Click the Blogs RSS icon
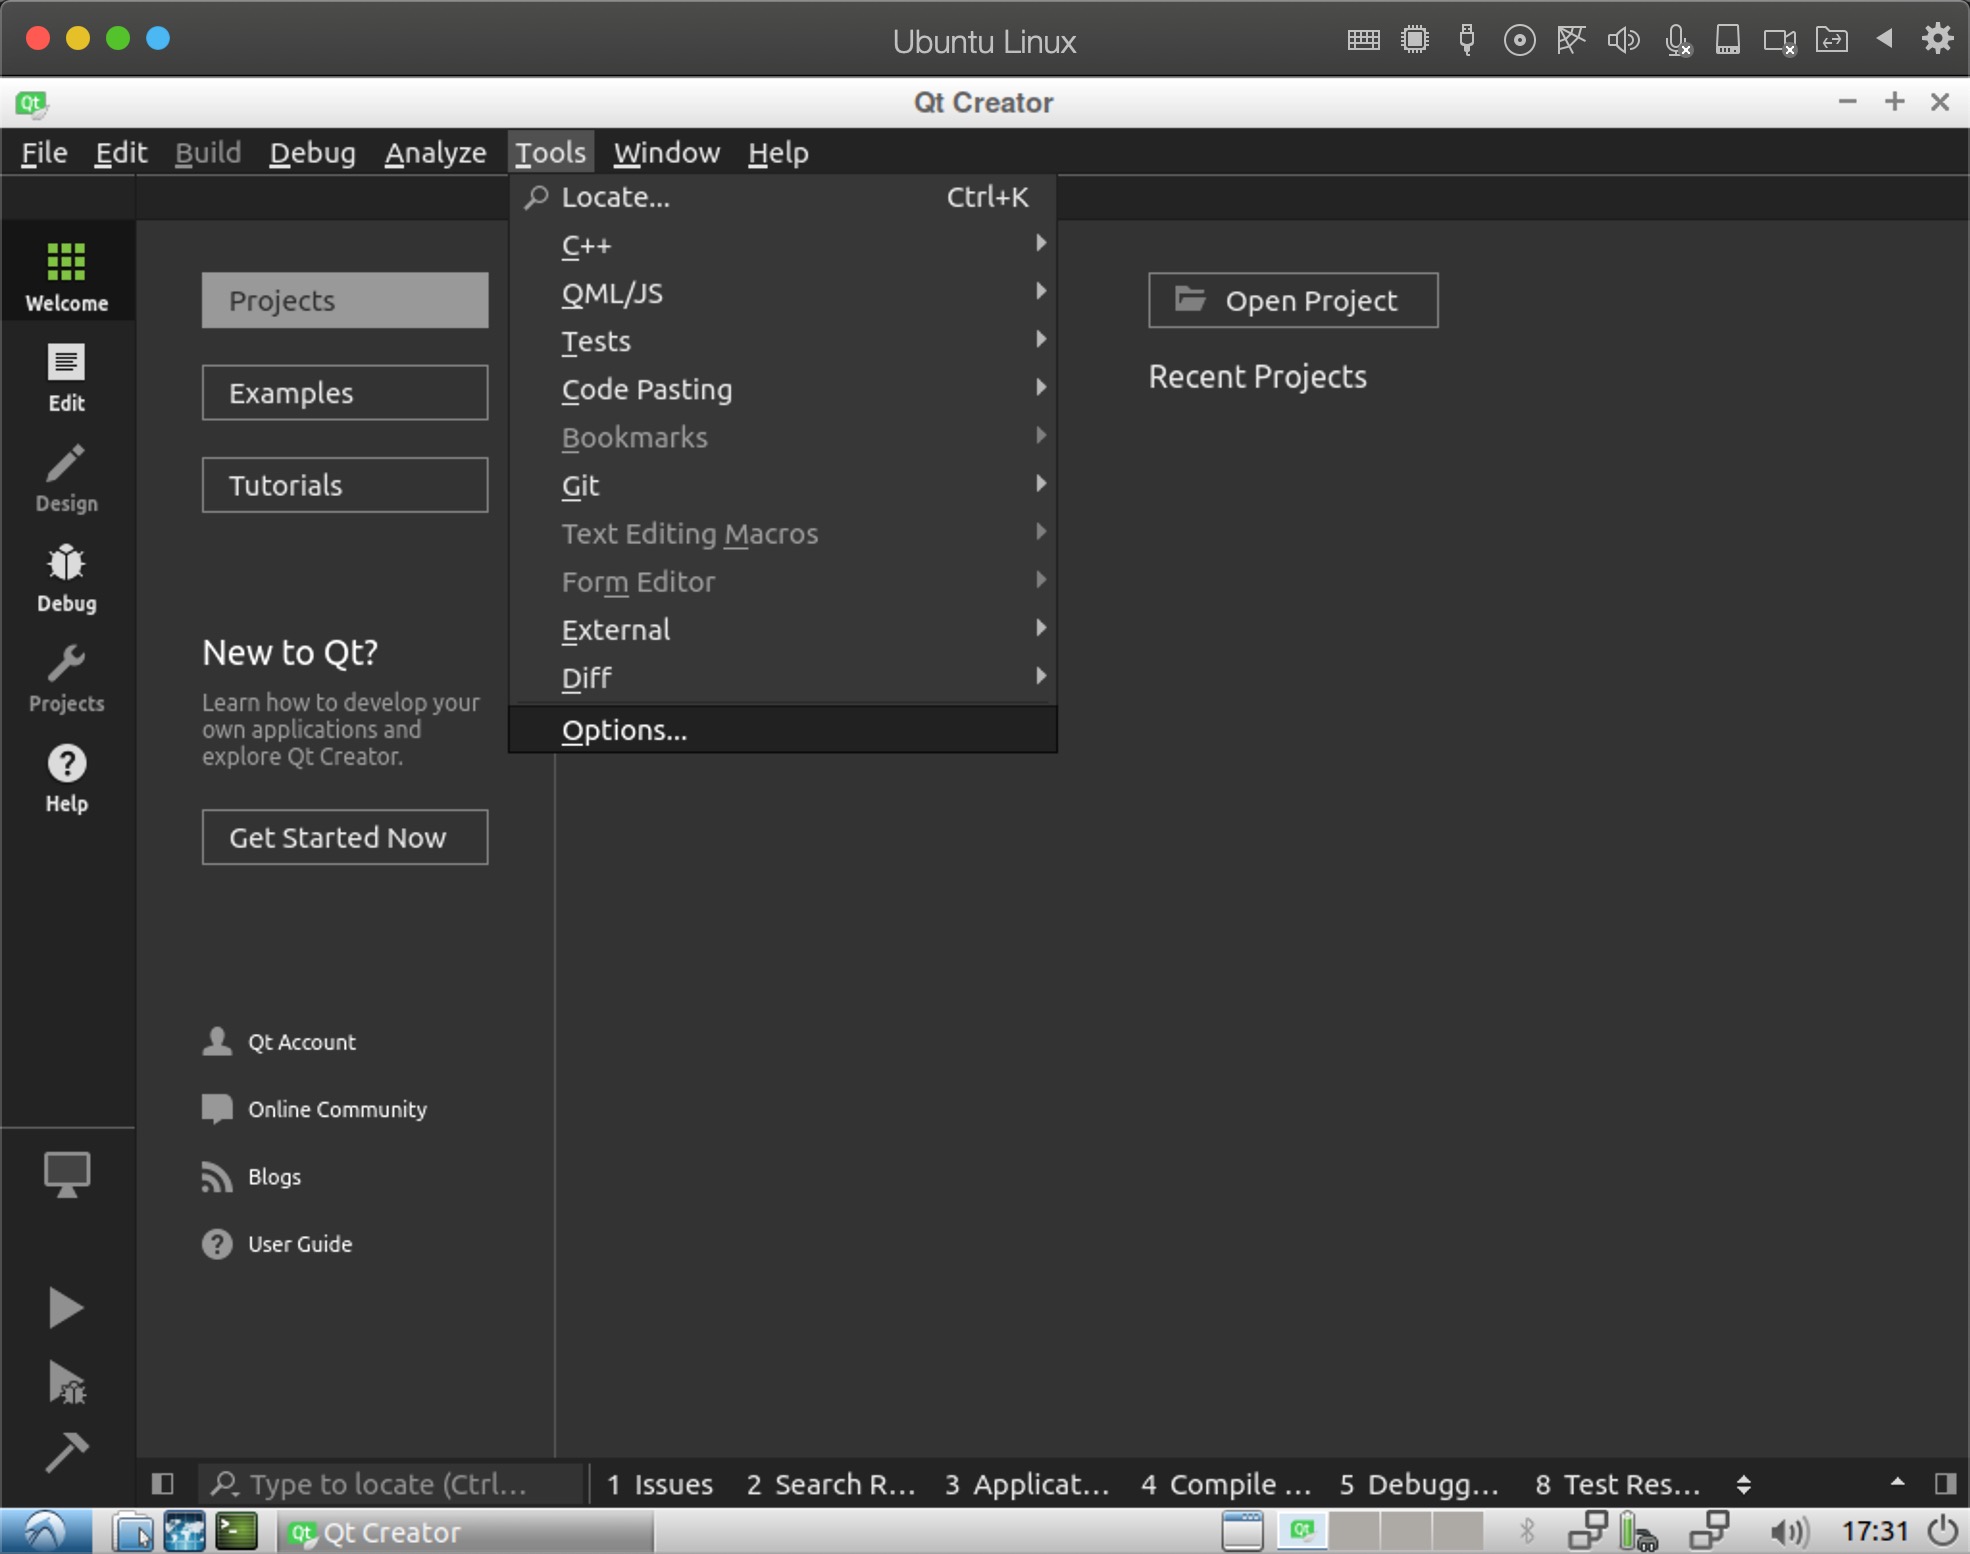Viewport: 1970px width, 1554px height. [x=217, y=1177]
